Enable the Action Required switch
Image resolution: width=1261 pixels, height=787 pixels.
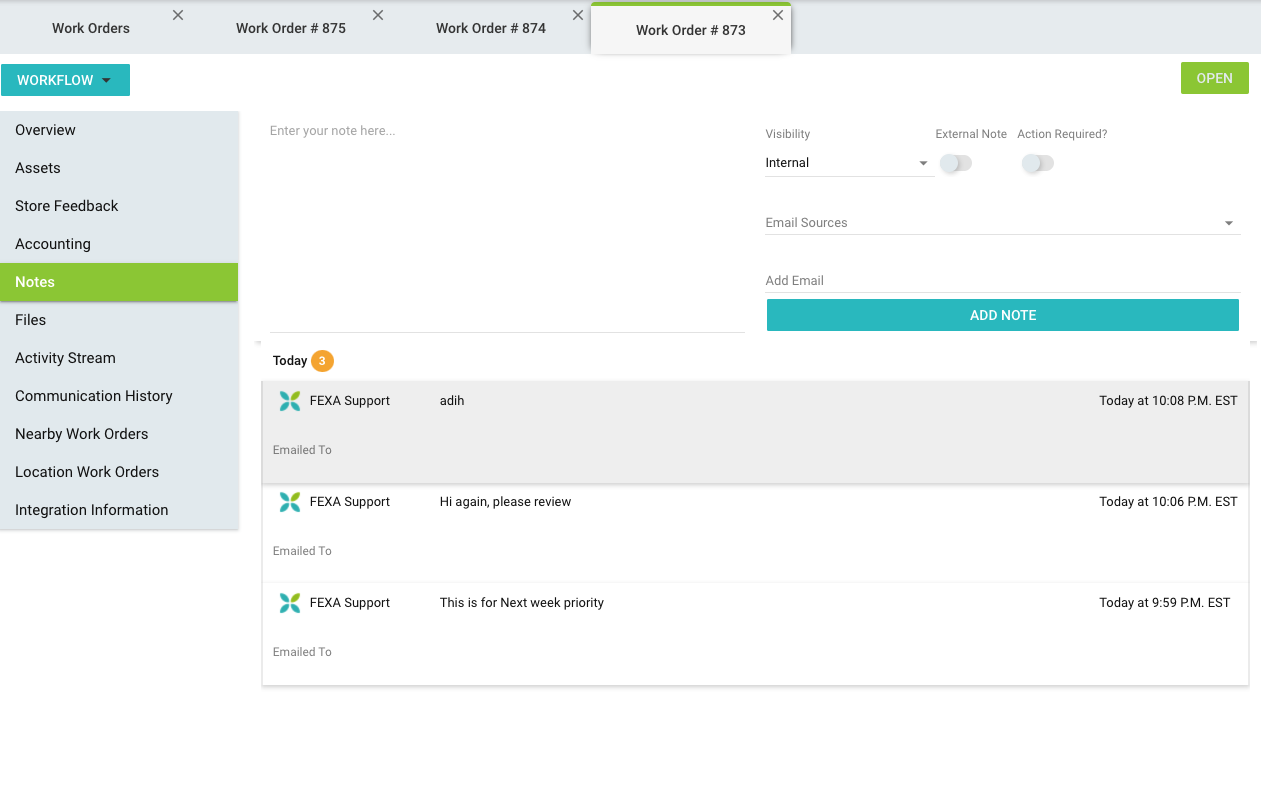click(x=1038, y=163)
